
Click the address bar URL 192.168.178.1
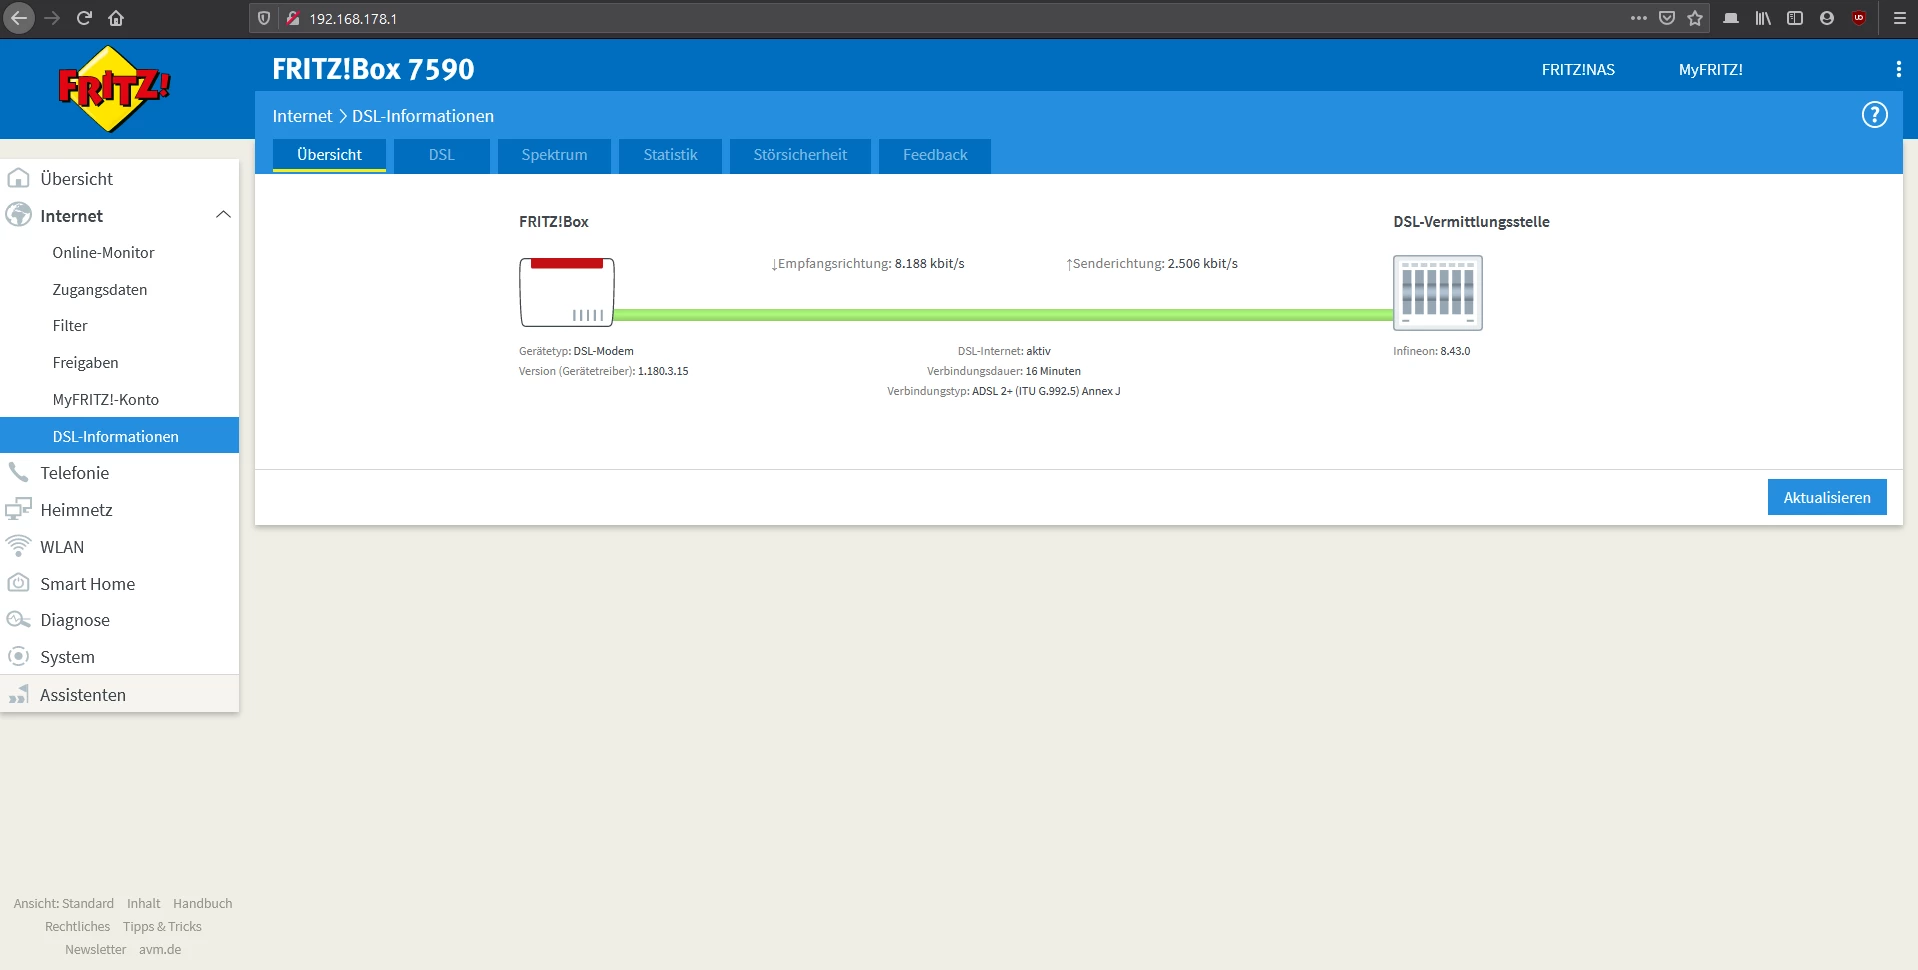(x=353, y=19)
